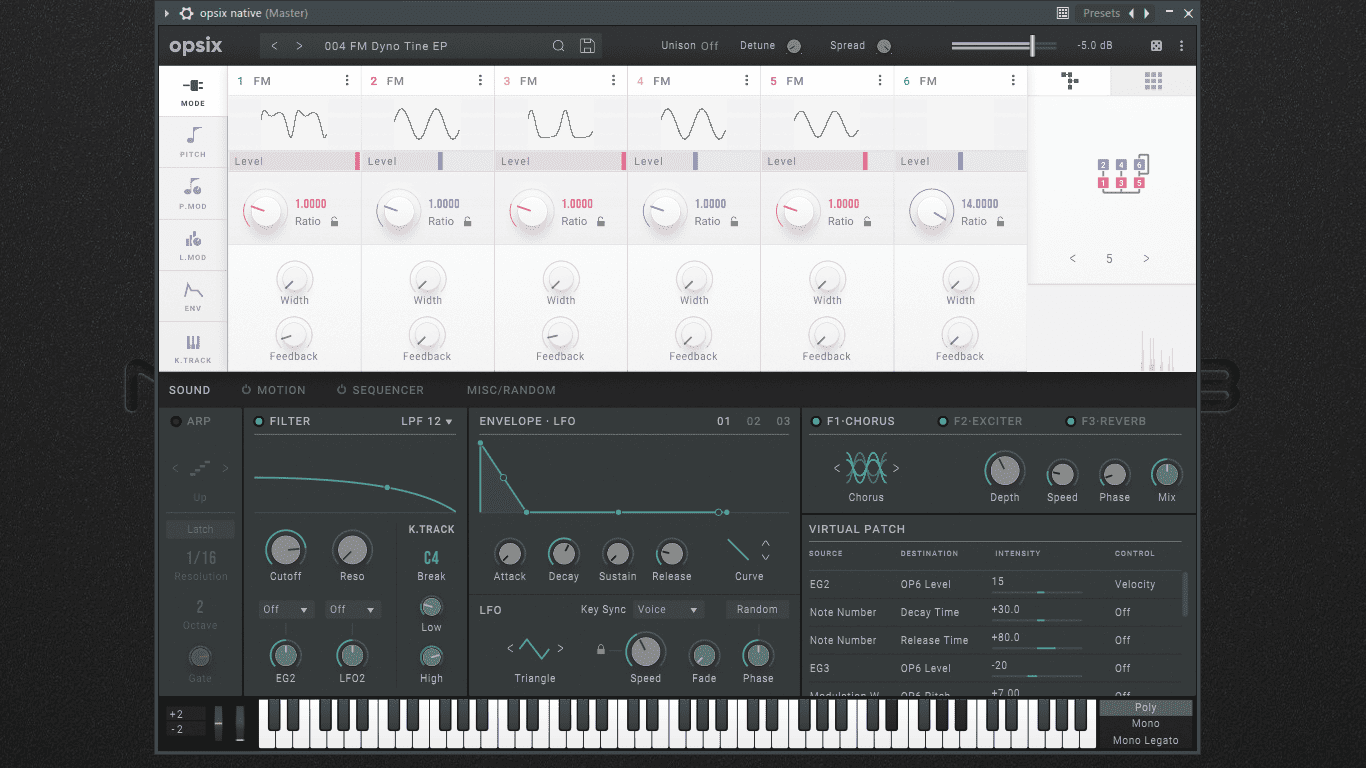
Task: Open operator 6 options menu
Action: point(1013,81)
